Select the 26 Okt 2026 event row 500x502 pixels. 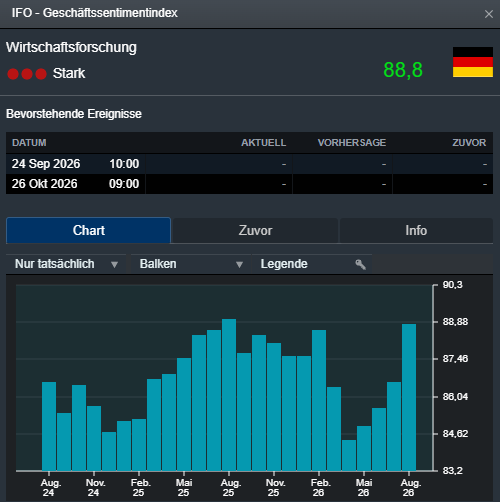coord(249,184)
